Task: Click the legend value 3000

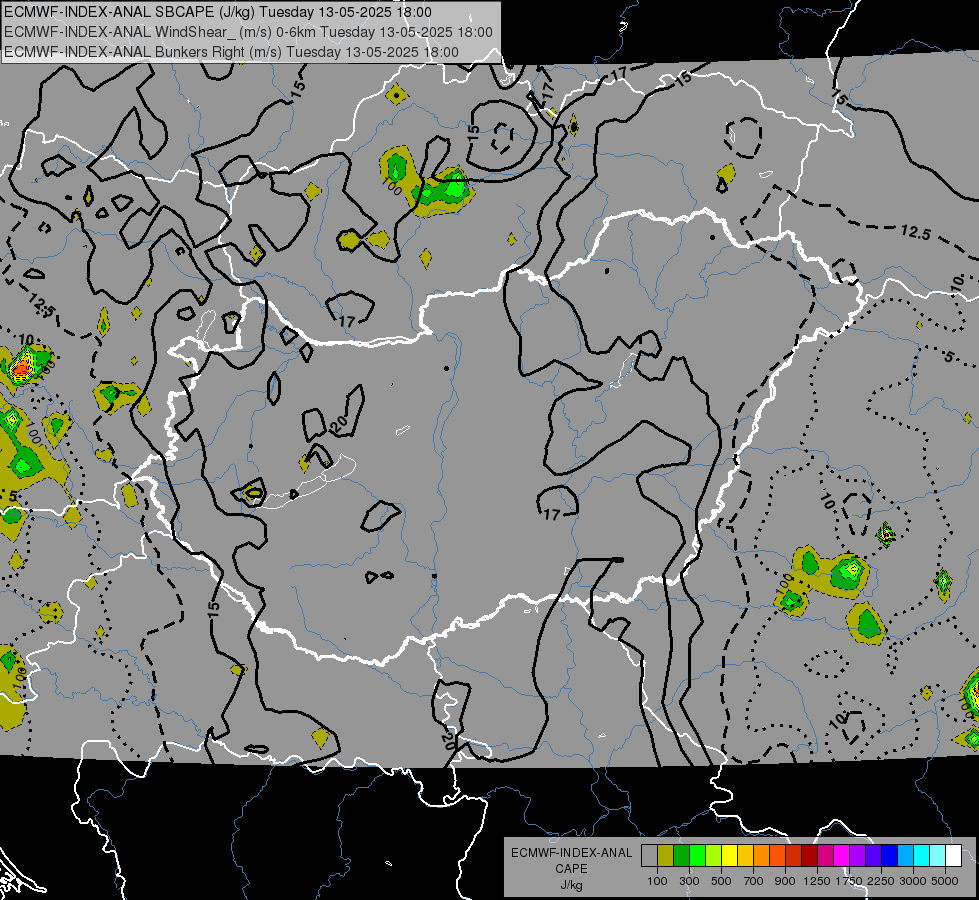Action: coord(913,881)
